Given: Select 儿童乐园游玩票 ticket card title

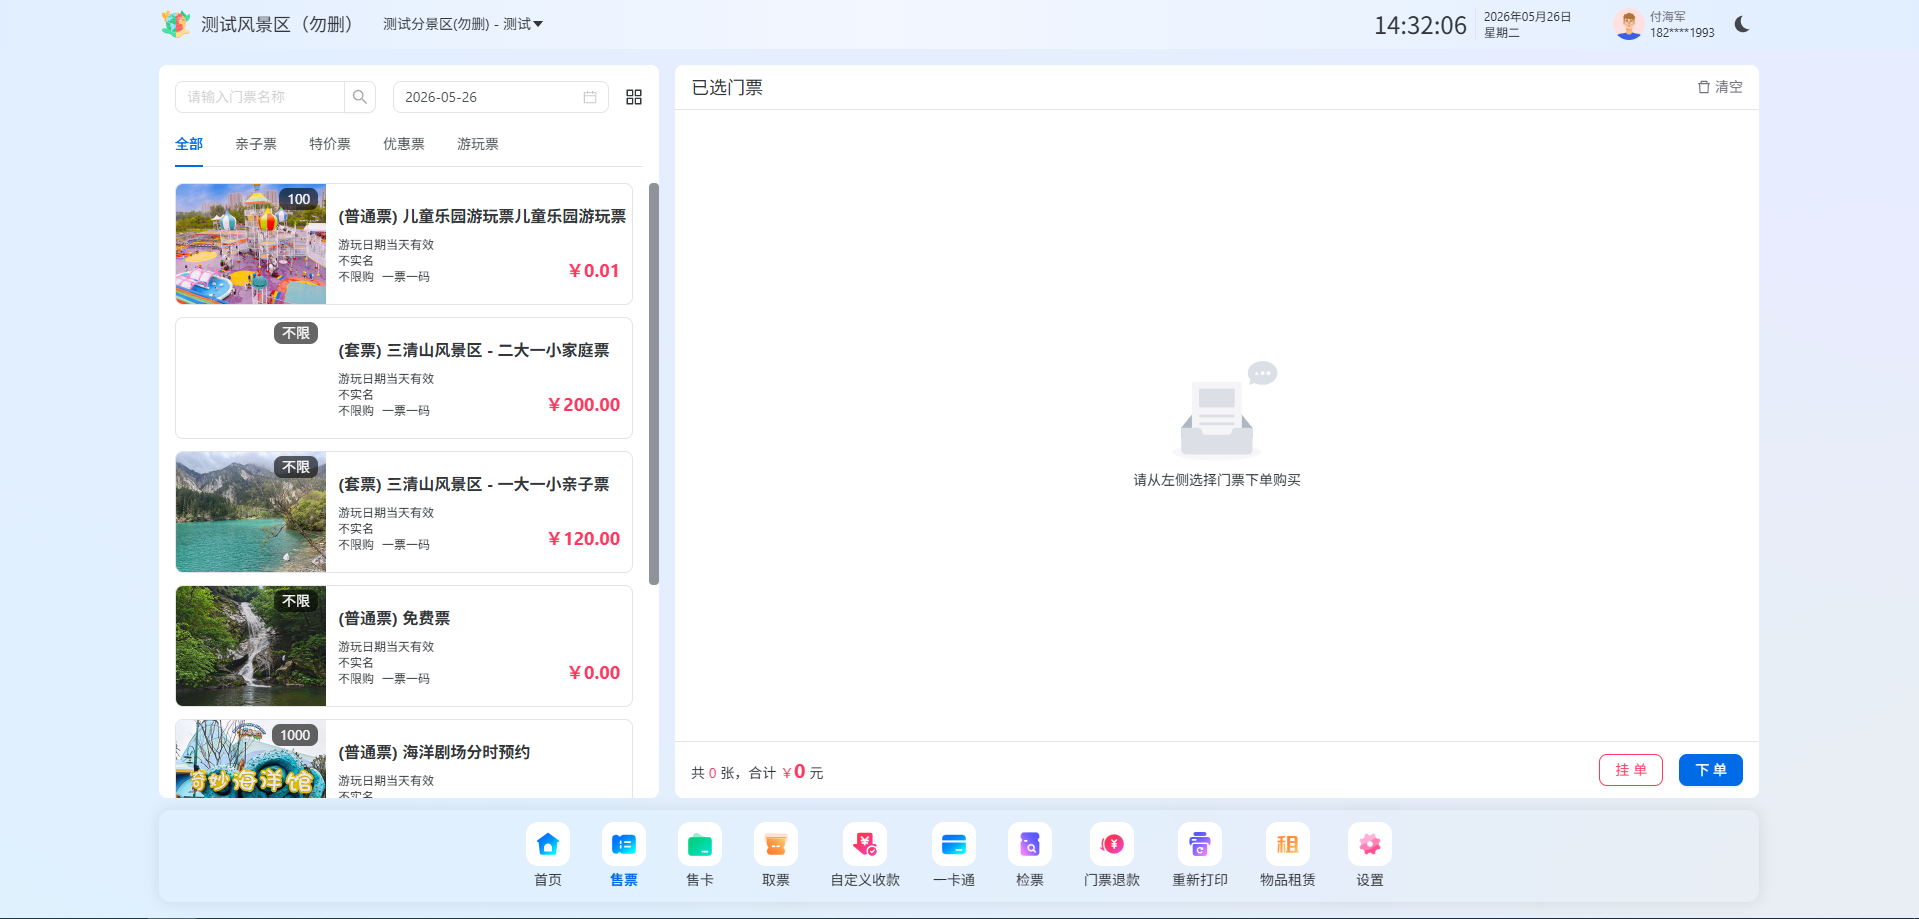Looking at the screenshot, I should coord(482,216).
